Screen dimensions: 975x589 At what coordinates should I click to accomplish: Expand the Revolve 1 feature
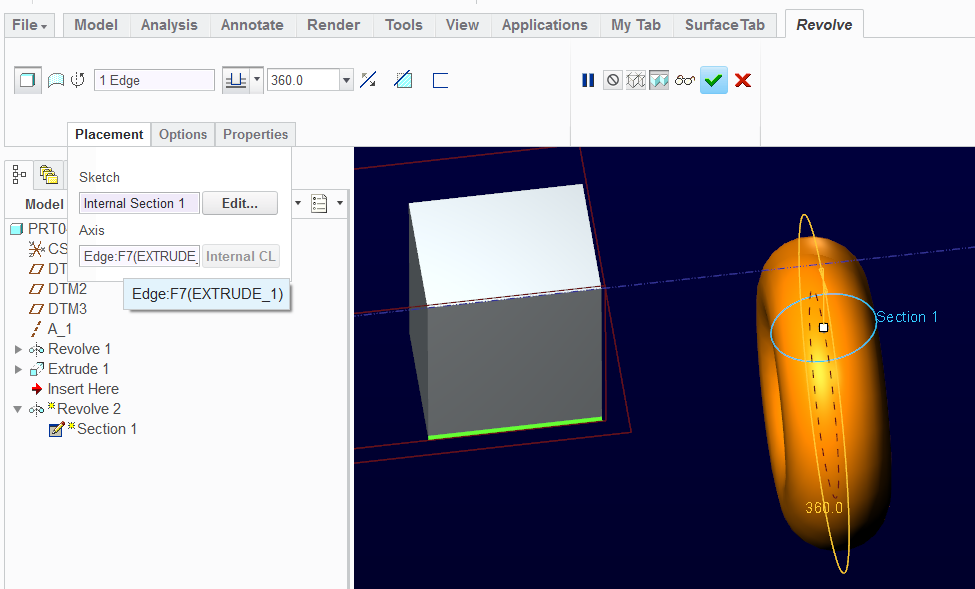18,350
